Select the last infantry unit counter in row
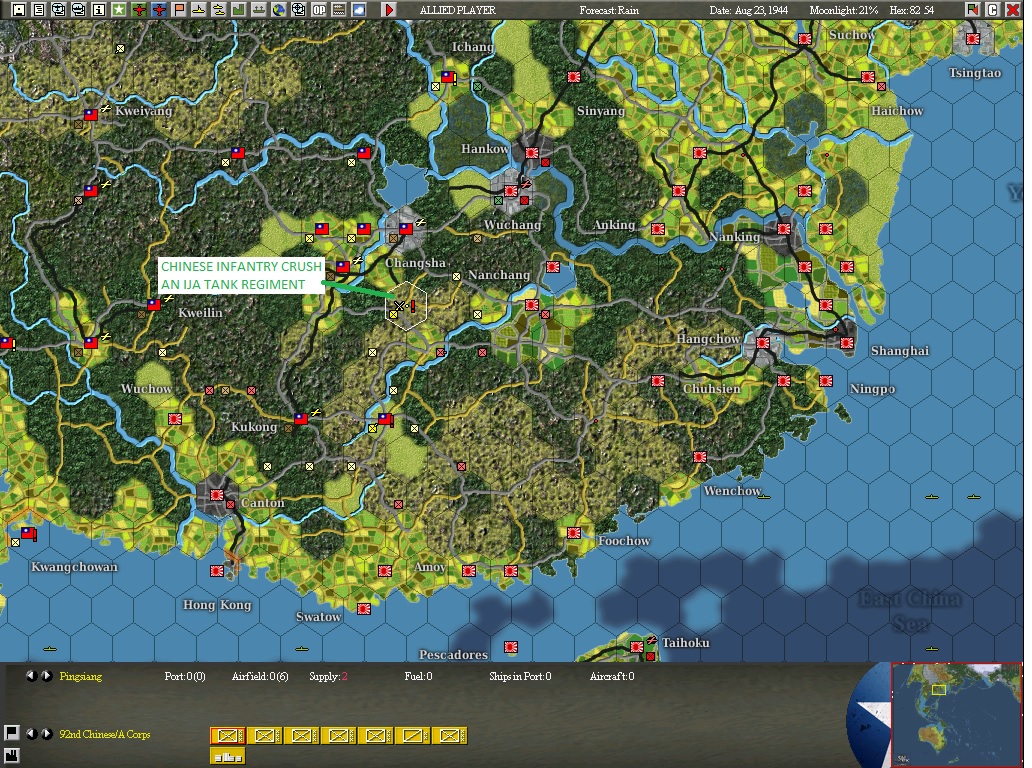 450,735
